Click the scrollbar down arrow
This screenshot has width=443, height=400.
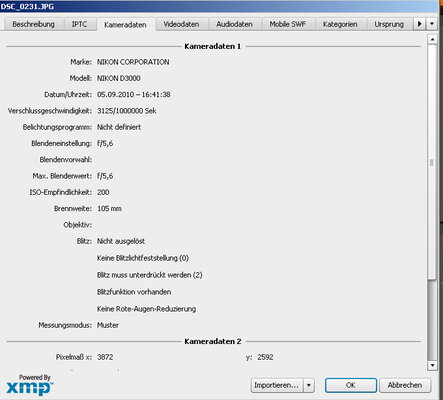pyautogui.click(x=432, y=365)
